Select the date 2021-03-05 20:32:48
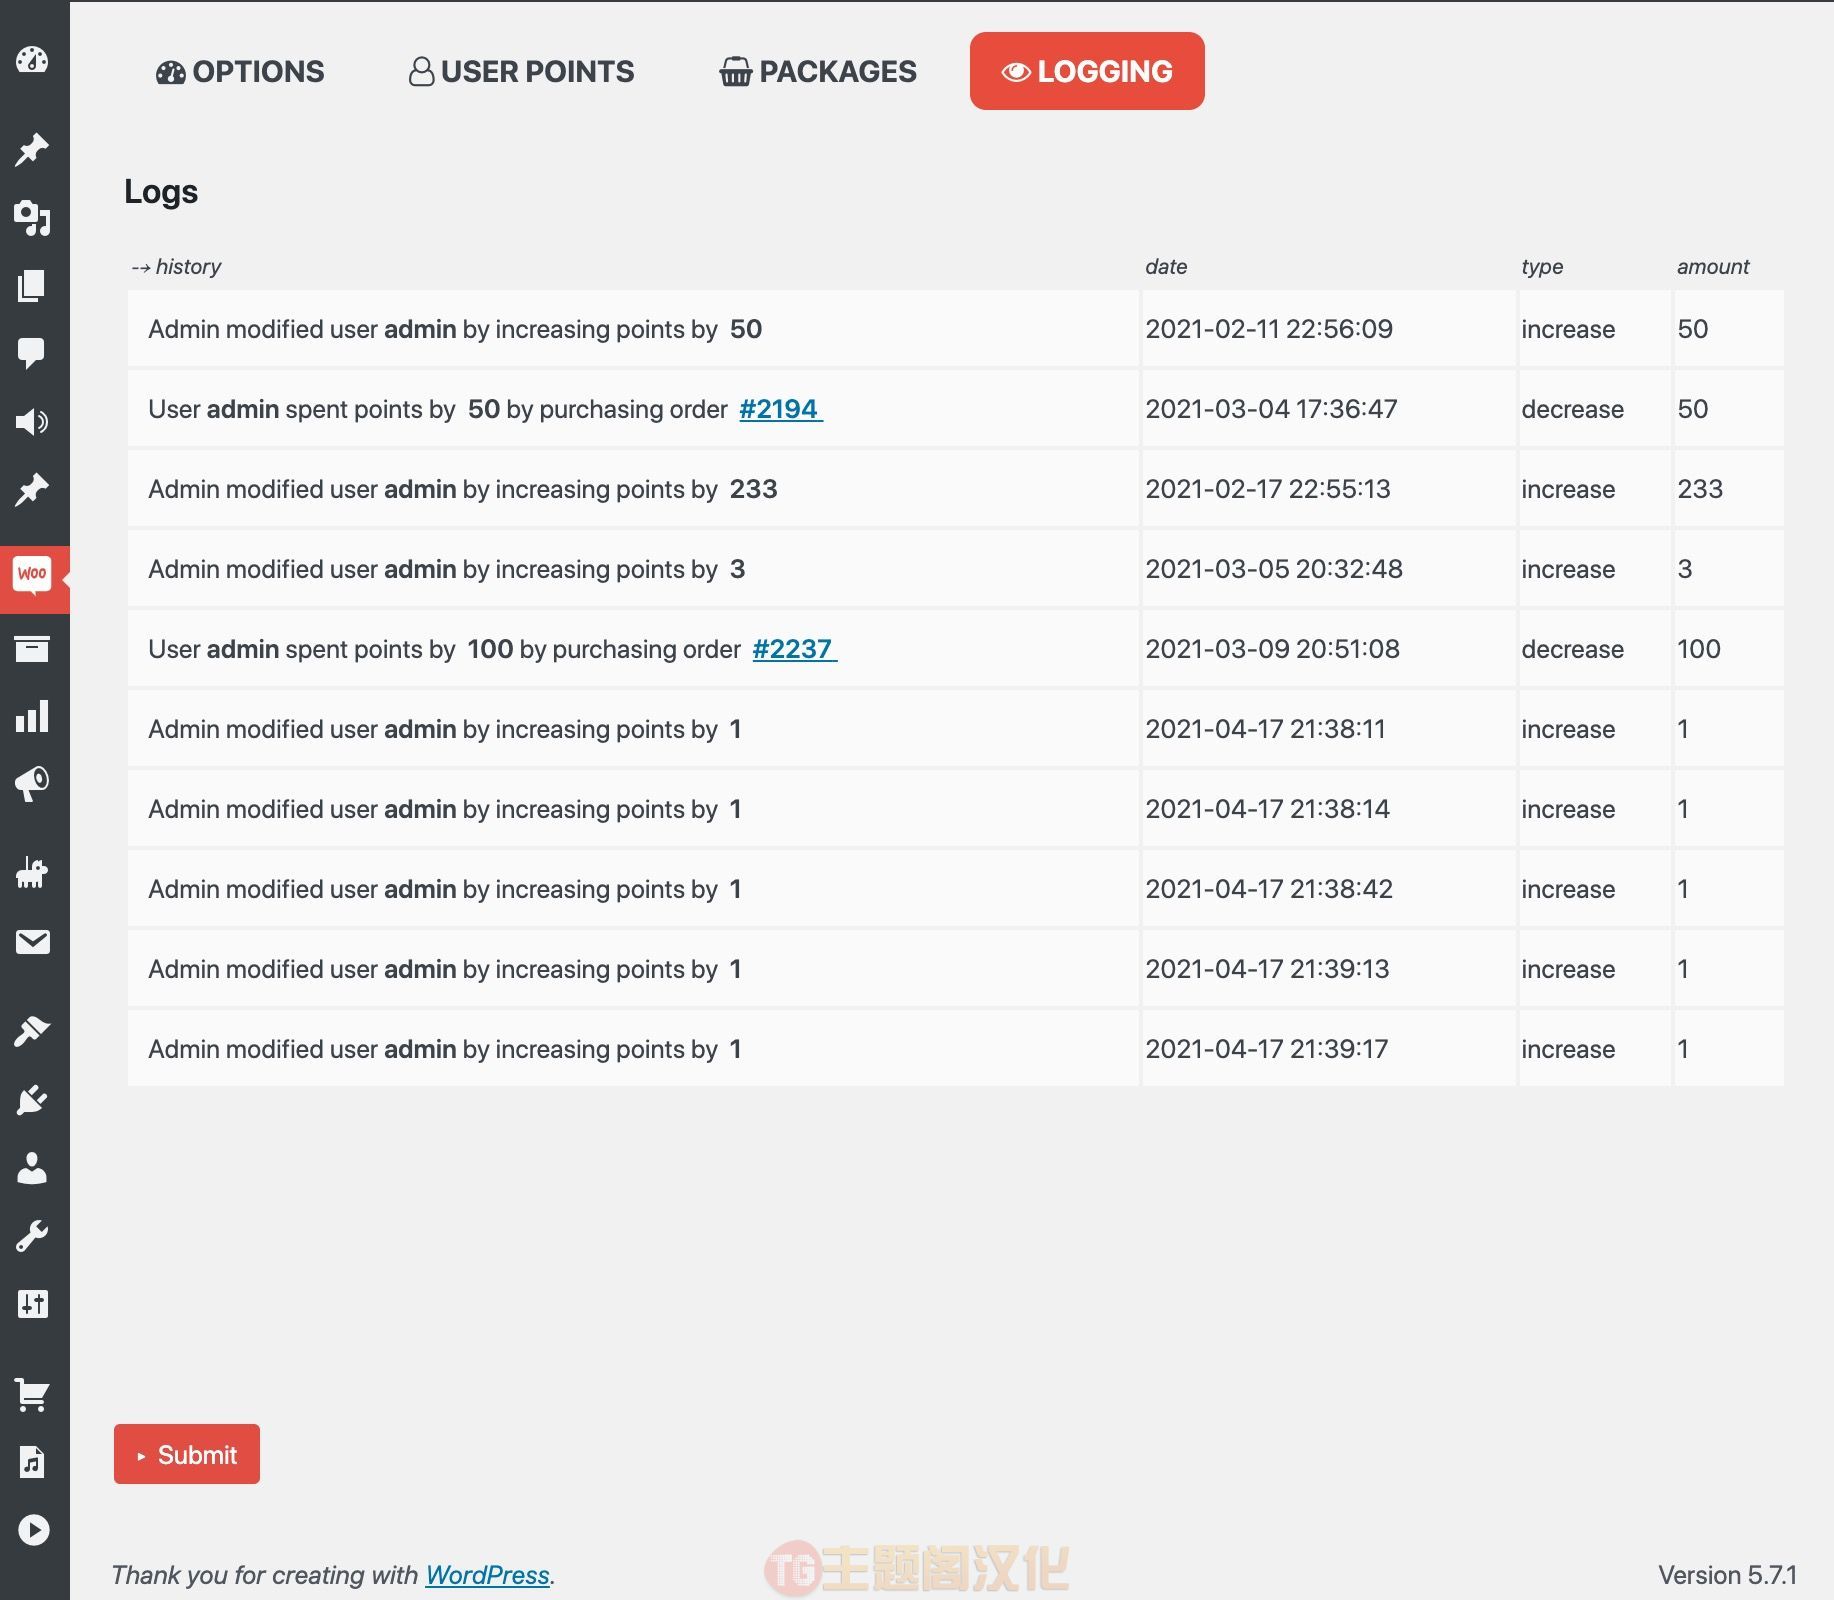 [x=1274, y=569]
